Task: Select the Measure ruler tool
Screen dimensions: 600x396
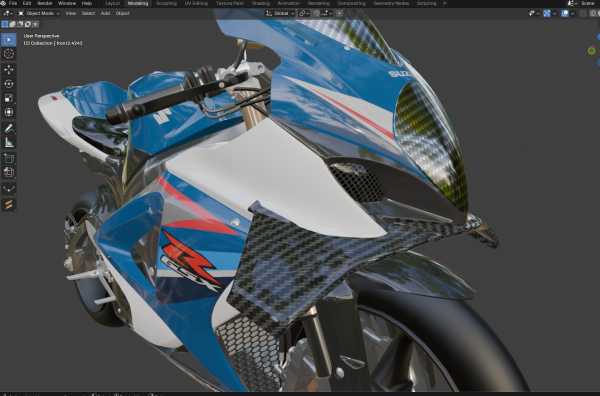Action: coord(9,142)
